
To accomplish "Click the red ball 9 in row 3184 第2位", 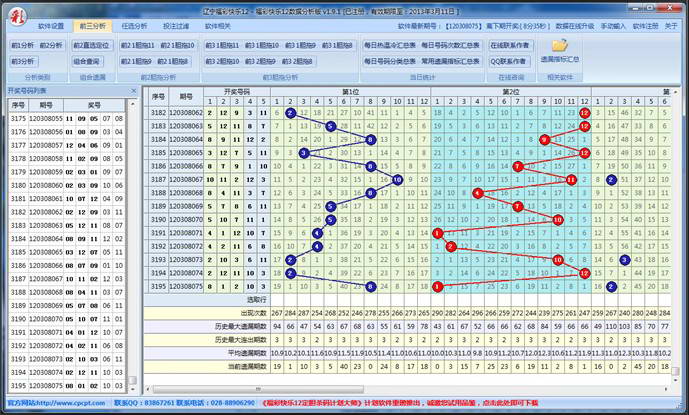I will 544,140.
